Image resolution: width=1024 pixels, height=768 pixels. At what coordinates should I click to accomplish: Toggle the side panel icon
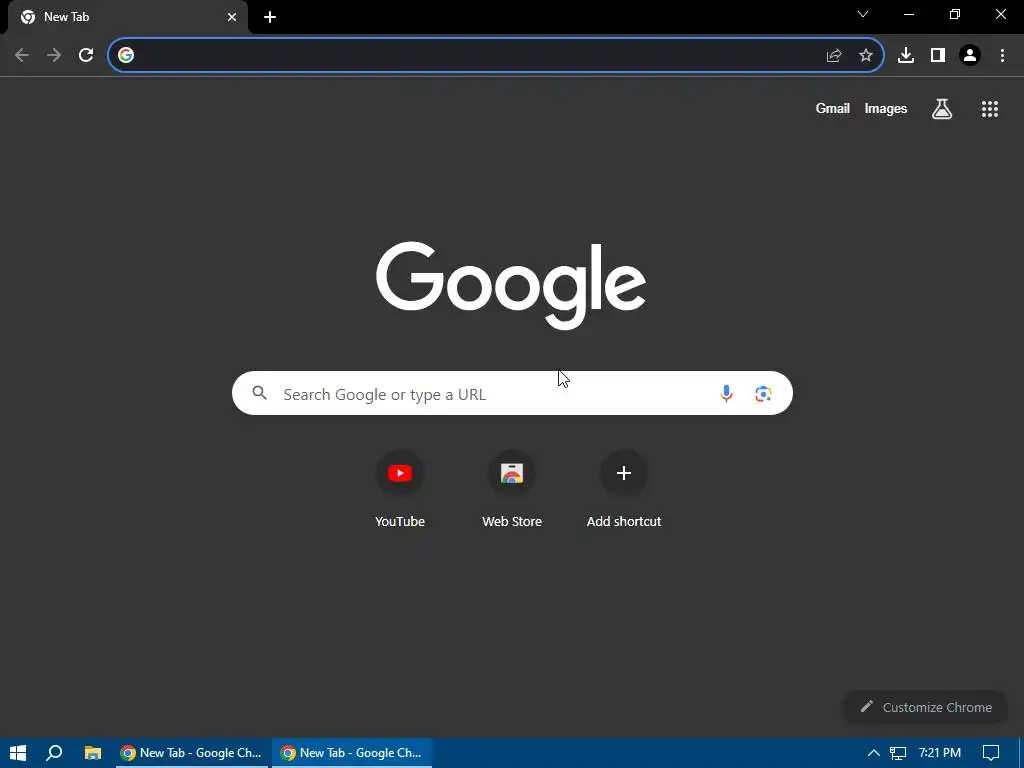(x=938, y=56)
